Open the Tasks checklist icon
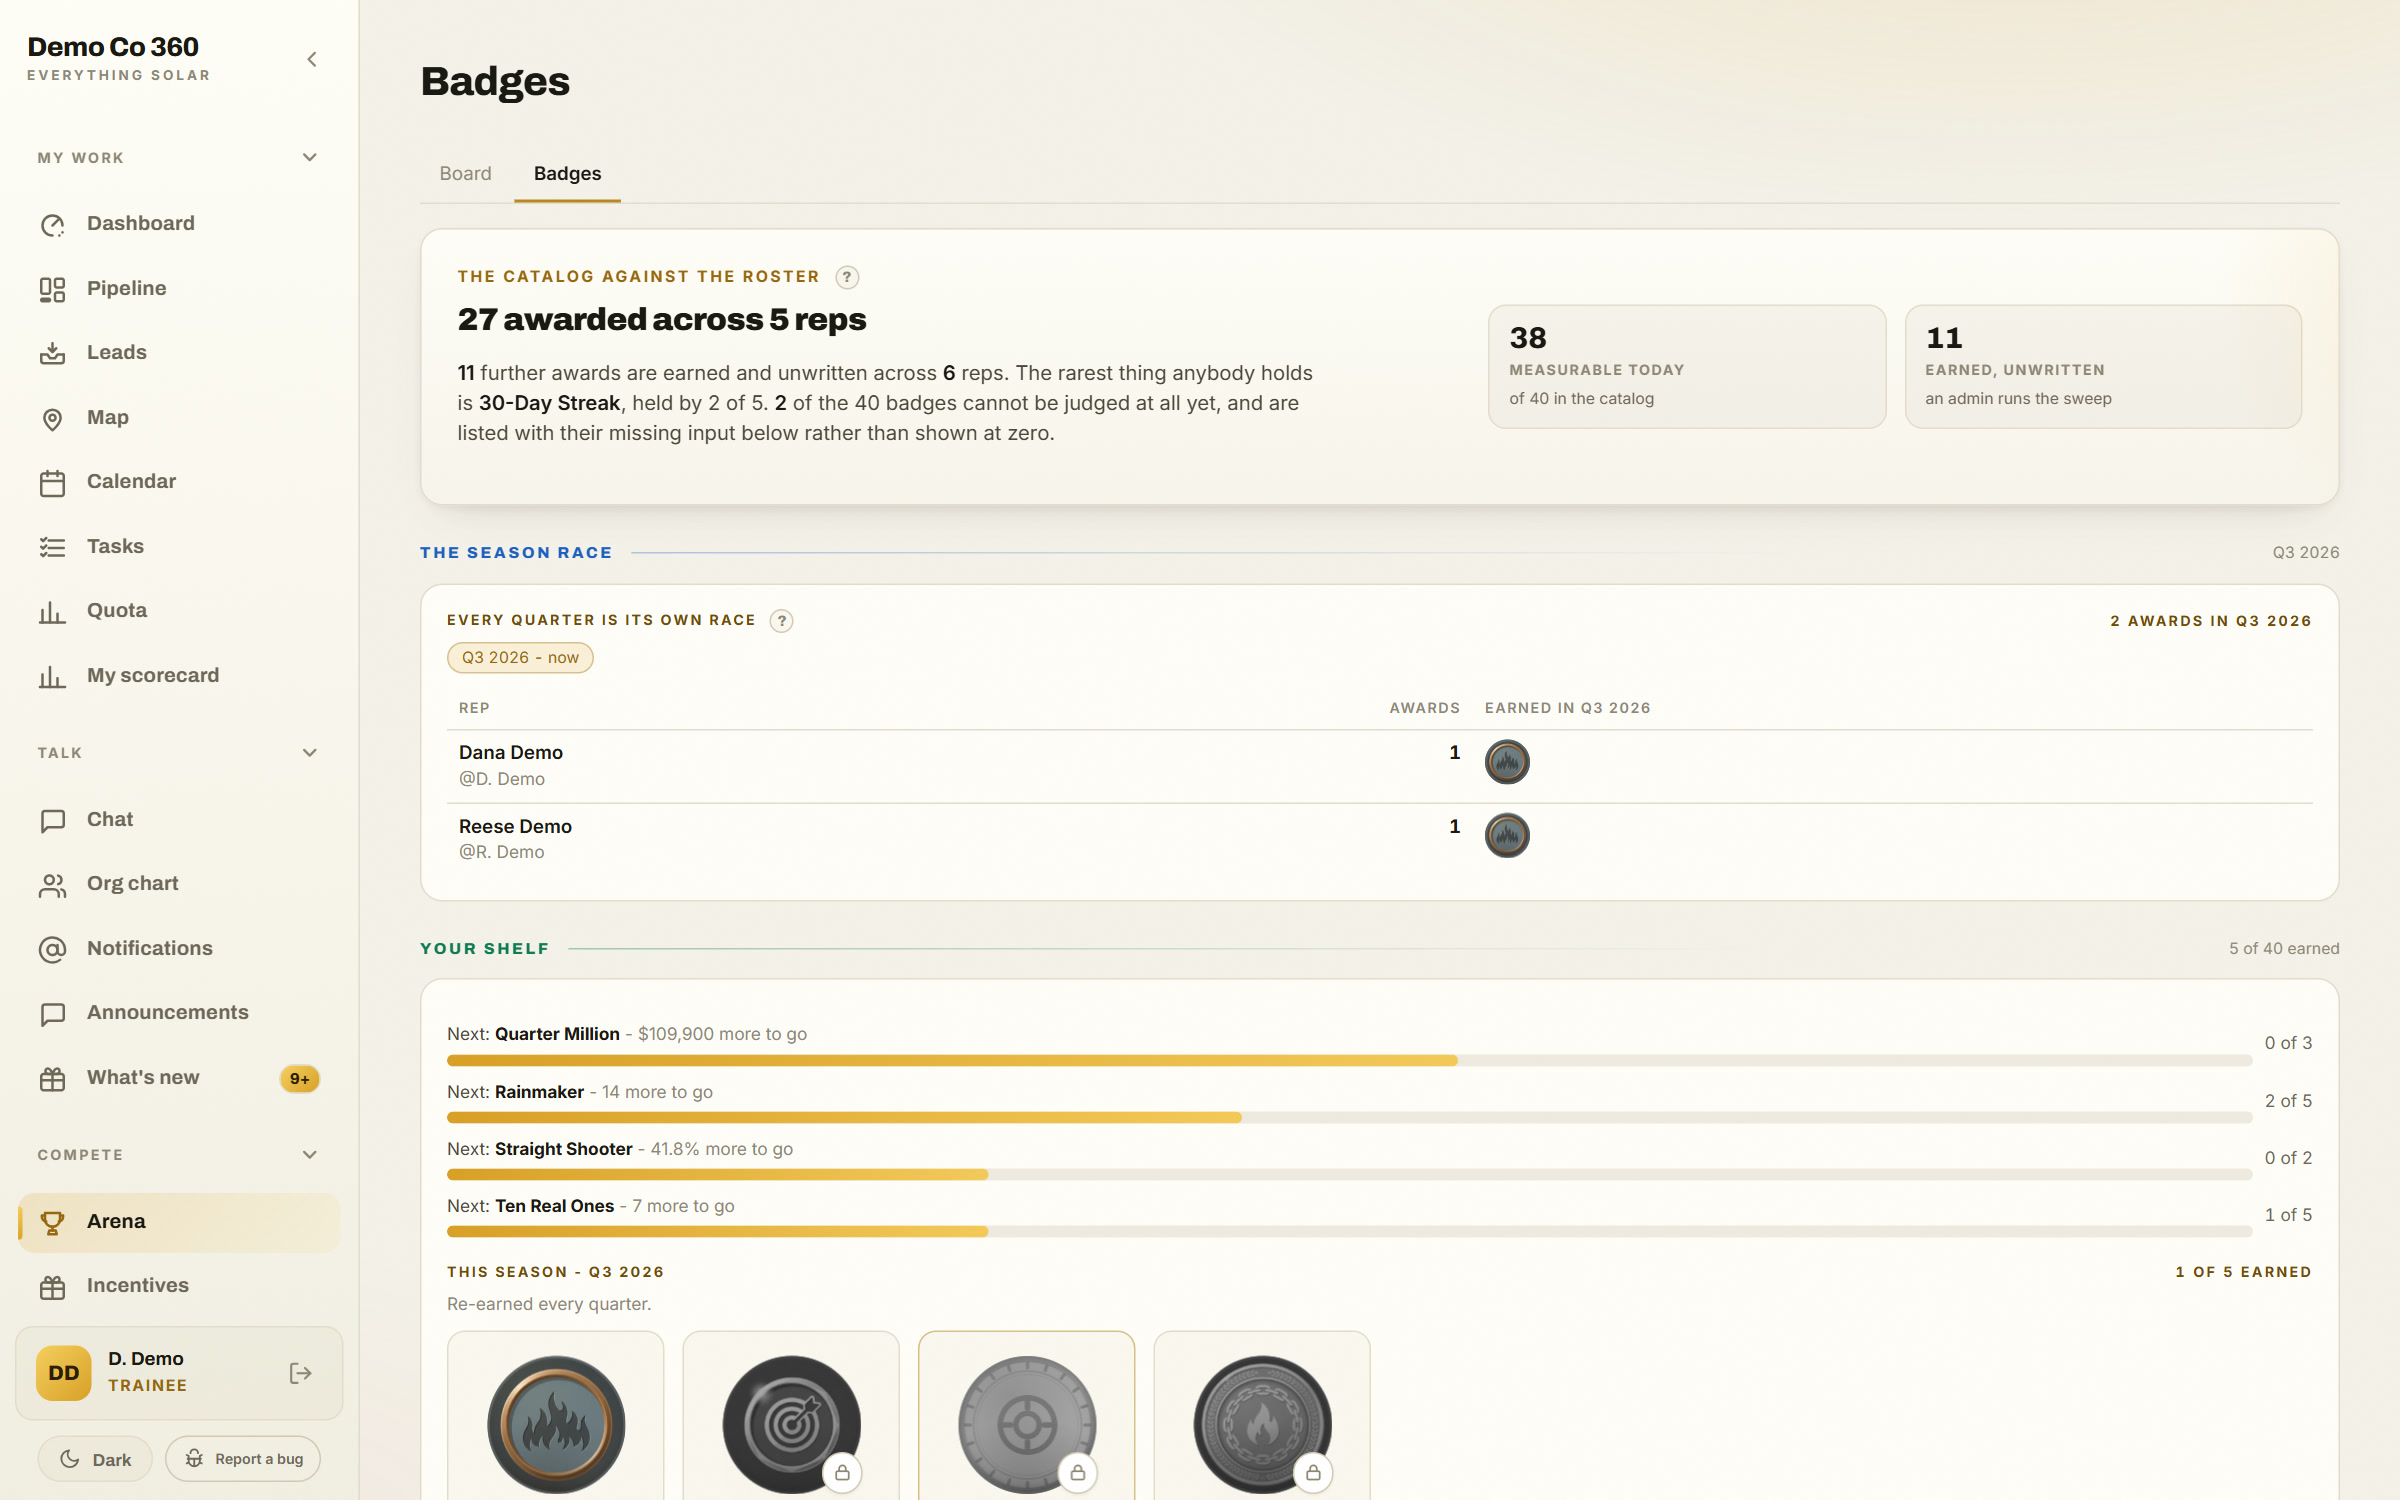The image size is (2400, 1500). [x=52, y=547]
